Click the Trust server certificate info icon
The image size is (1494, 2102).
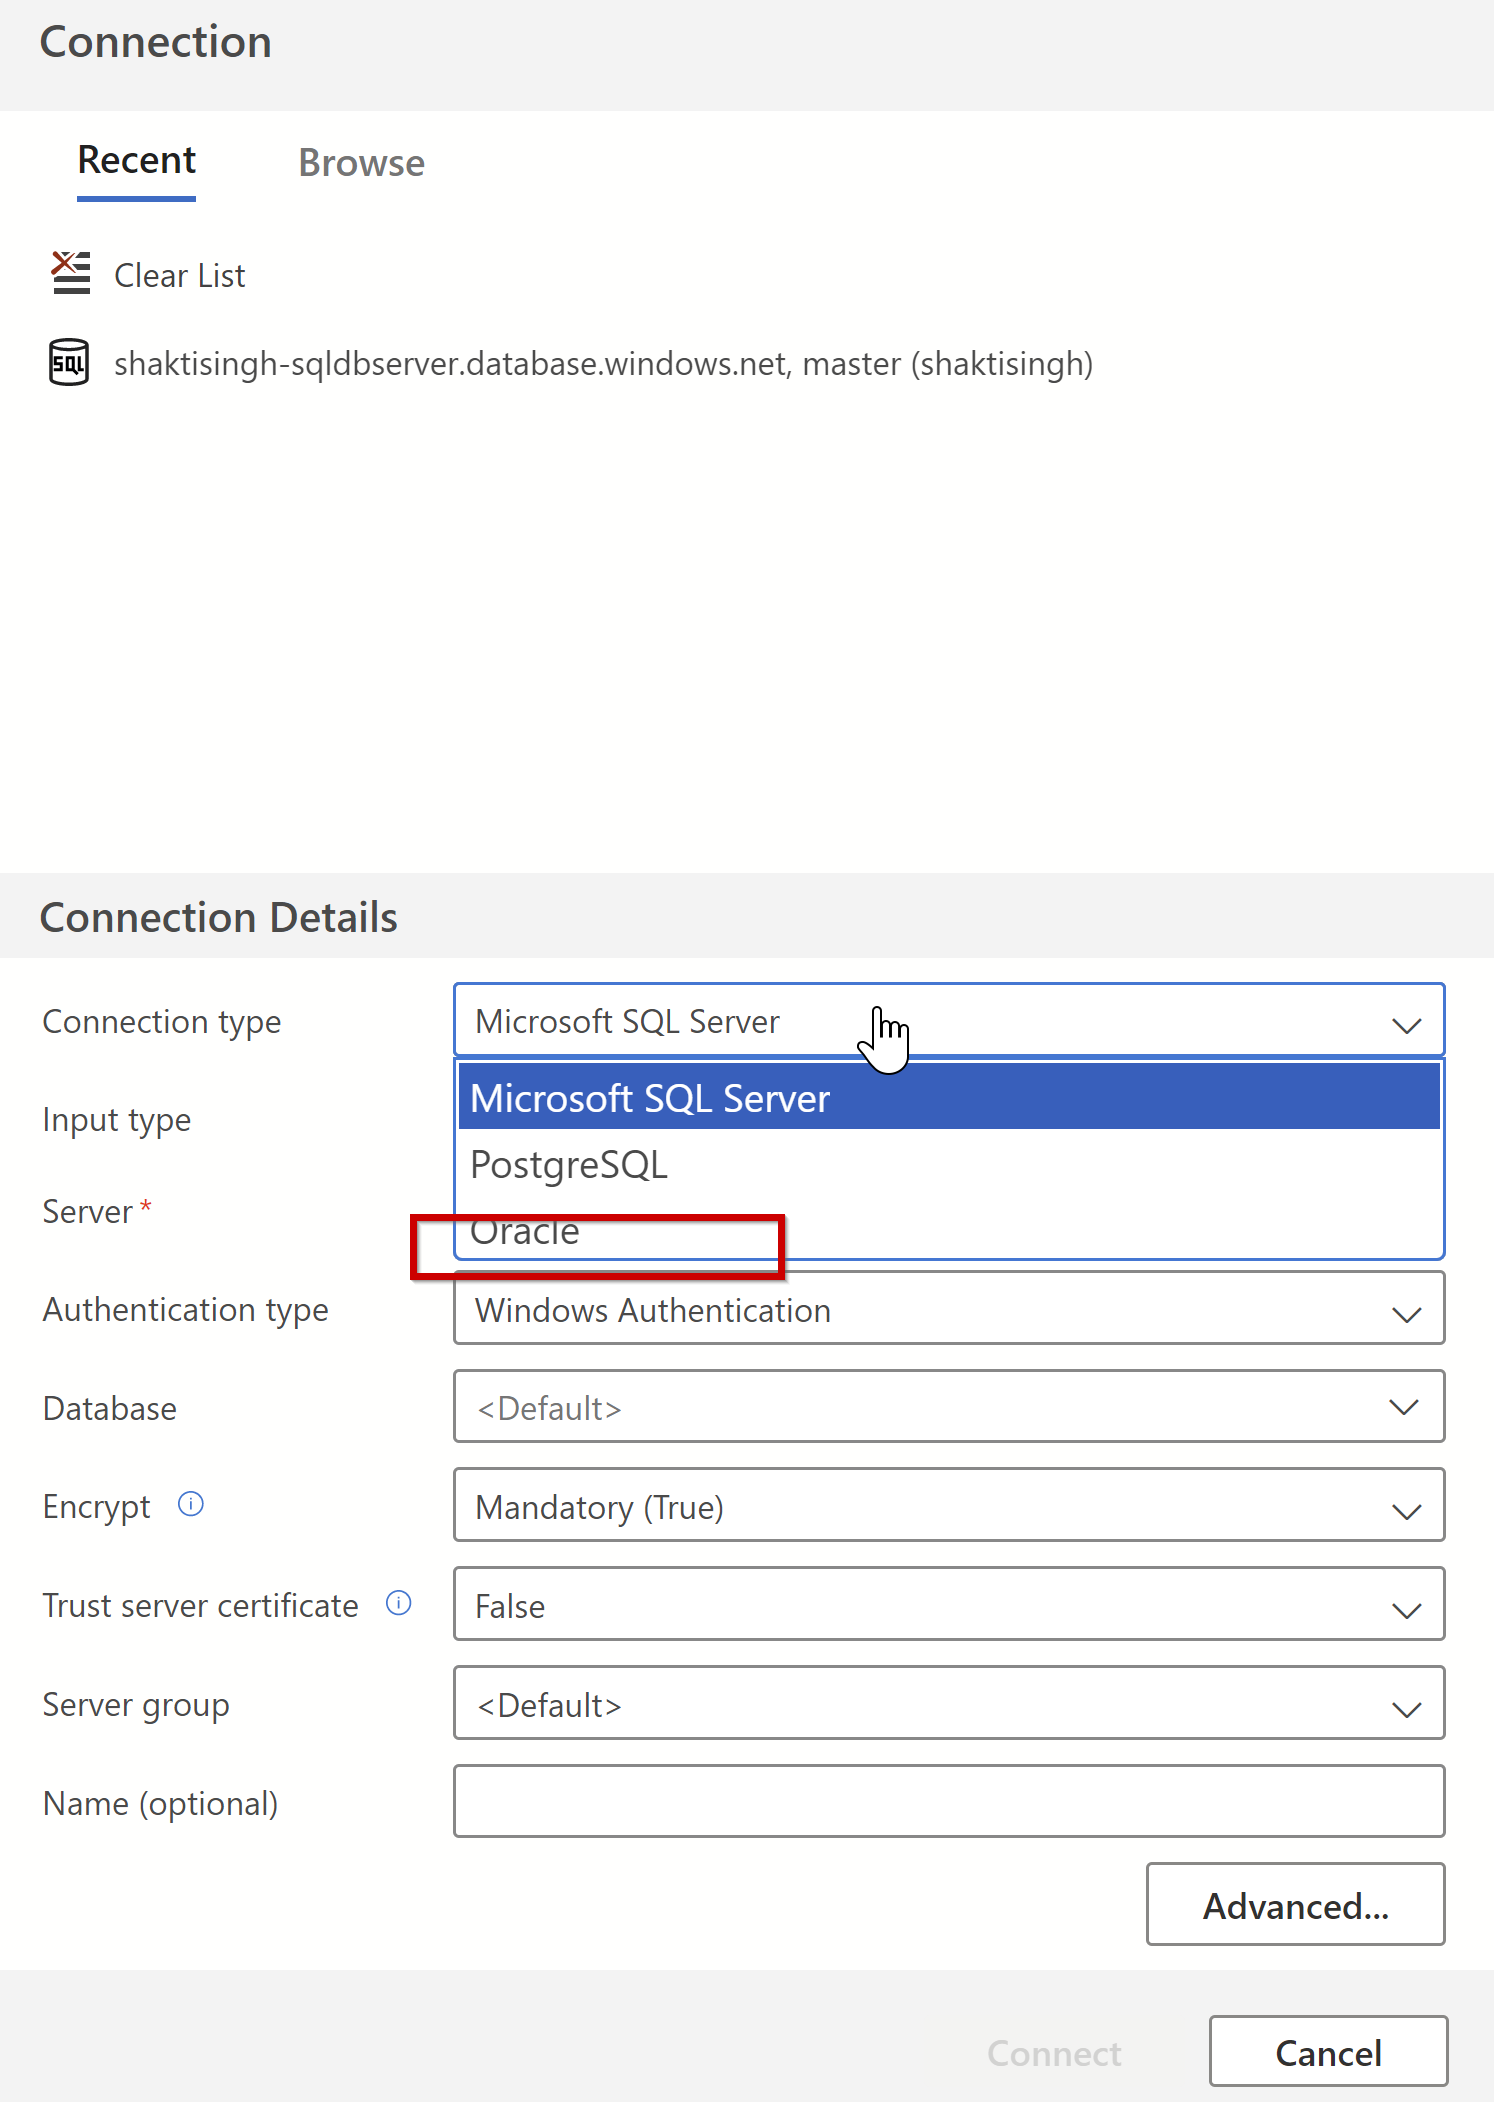[399, 1603]
